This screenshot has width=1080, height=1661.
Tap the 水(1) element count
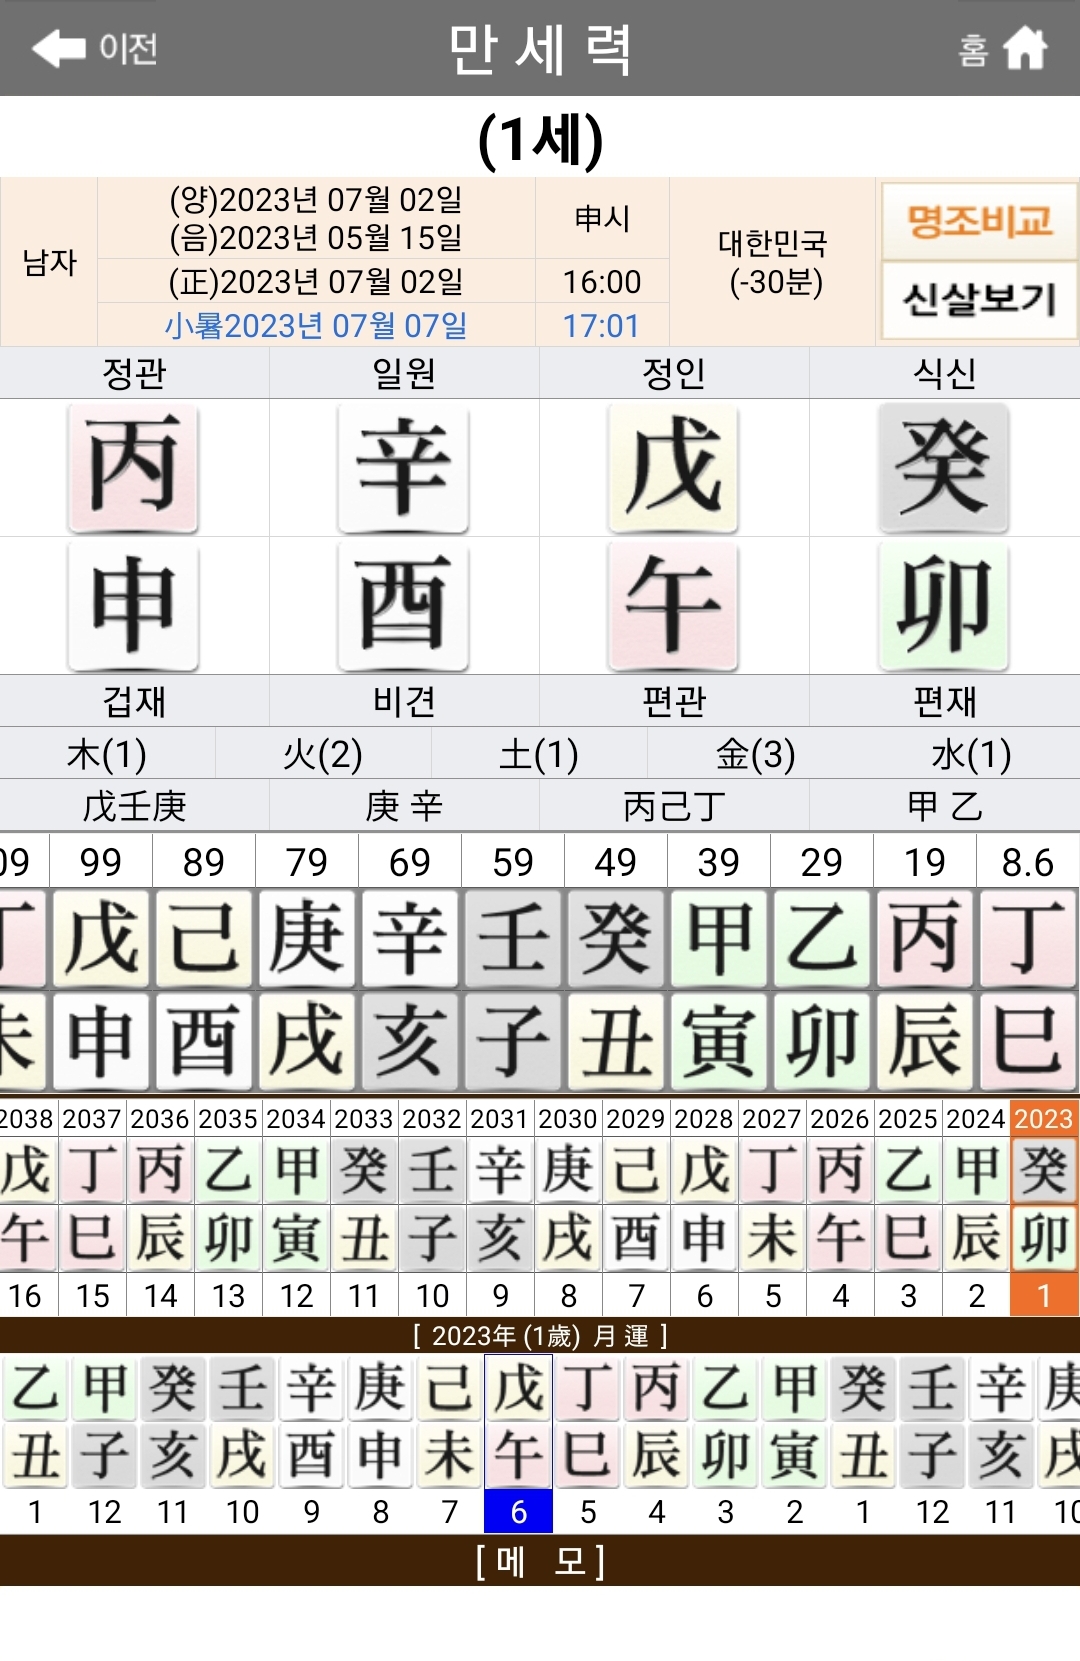point(971,754)
